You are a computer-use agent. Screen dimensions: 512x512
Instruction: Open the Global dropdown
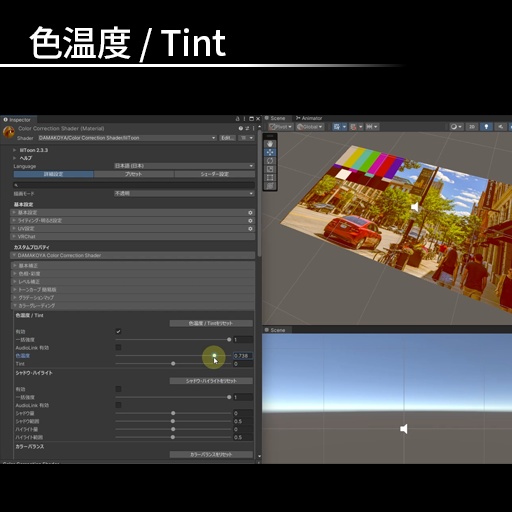coord(310,127)
